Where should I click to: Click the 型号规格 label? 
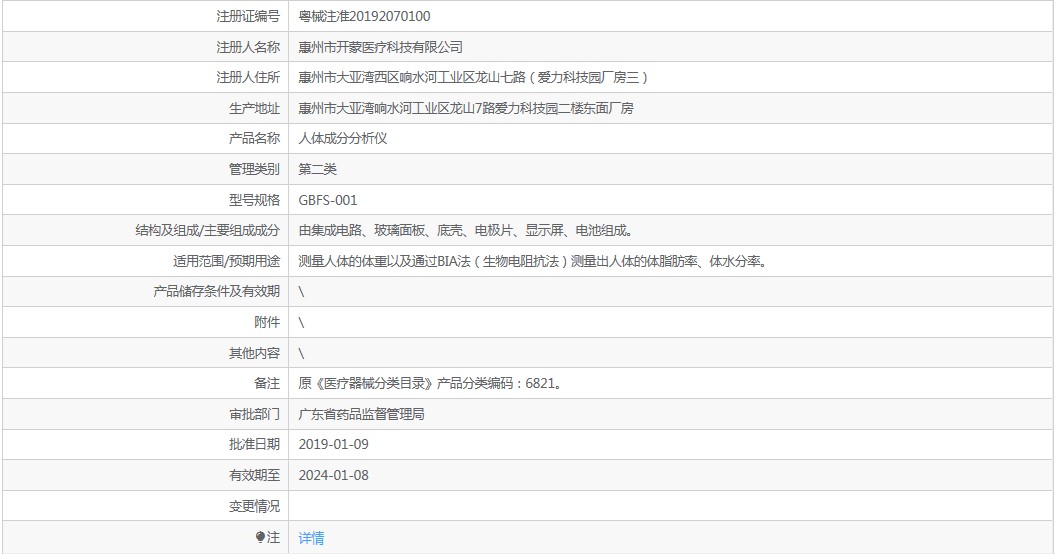254,201
